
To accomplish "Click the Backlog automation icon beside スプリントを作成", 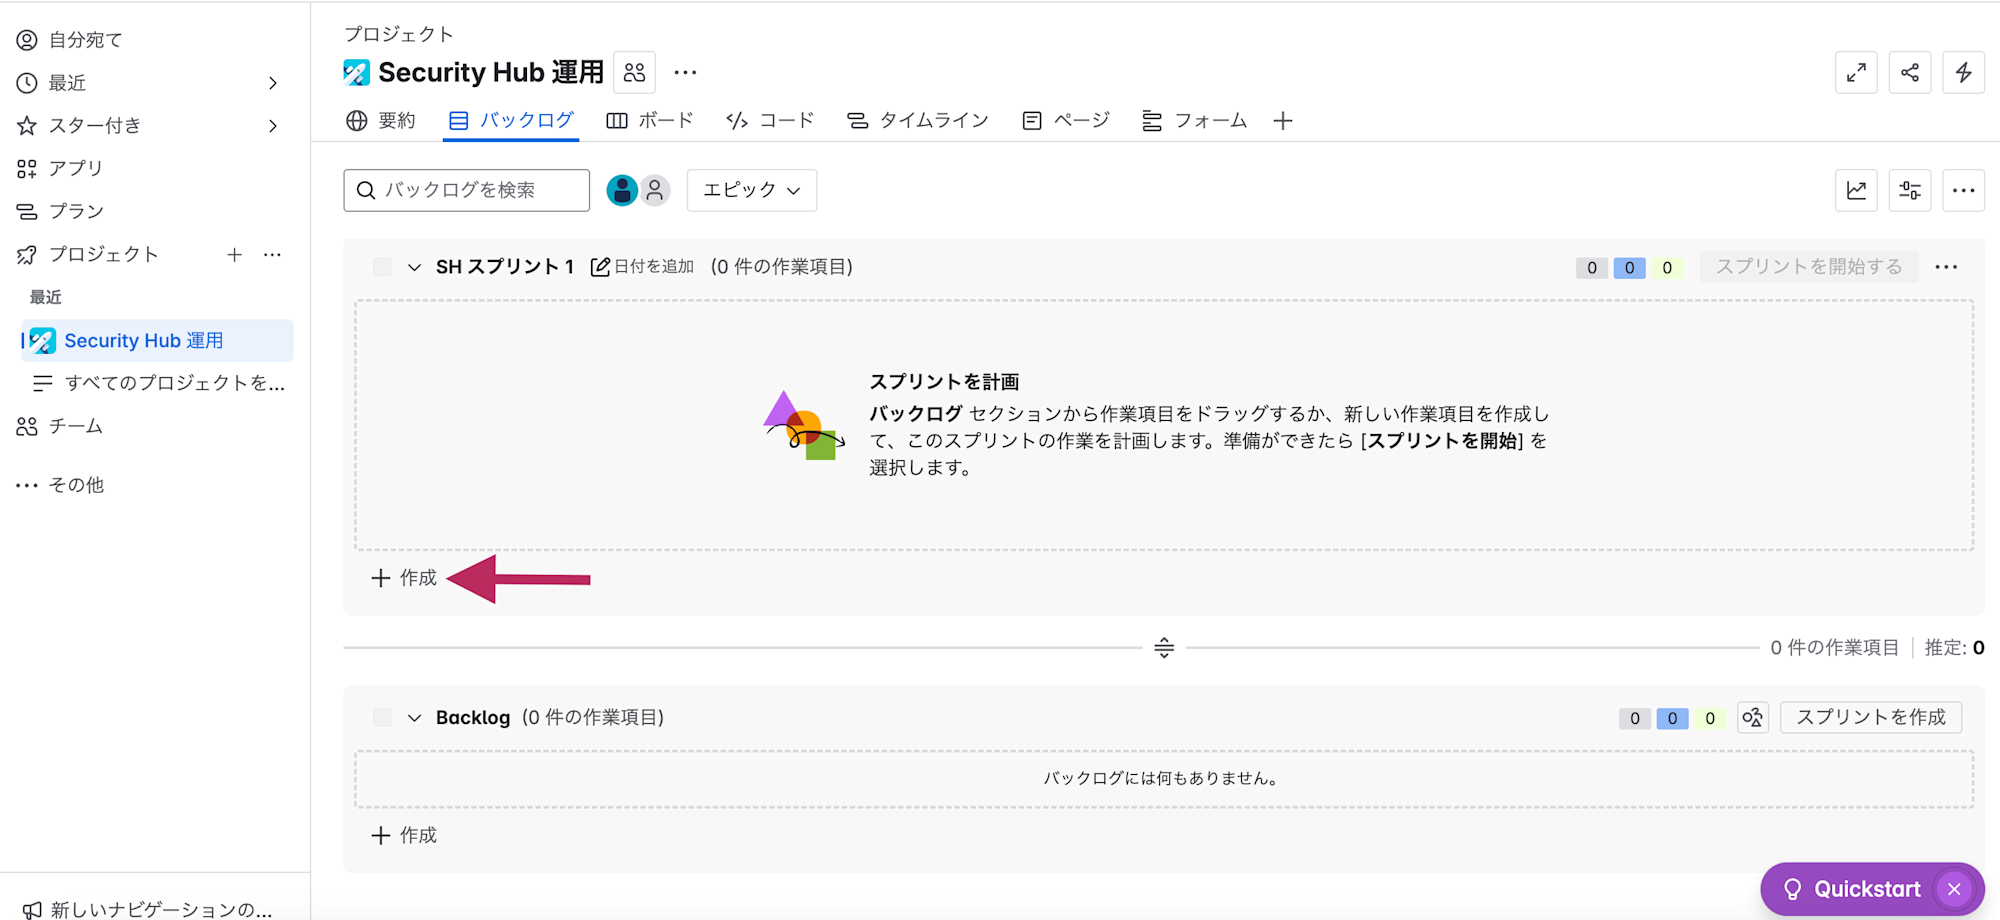I will point(1752,717).
